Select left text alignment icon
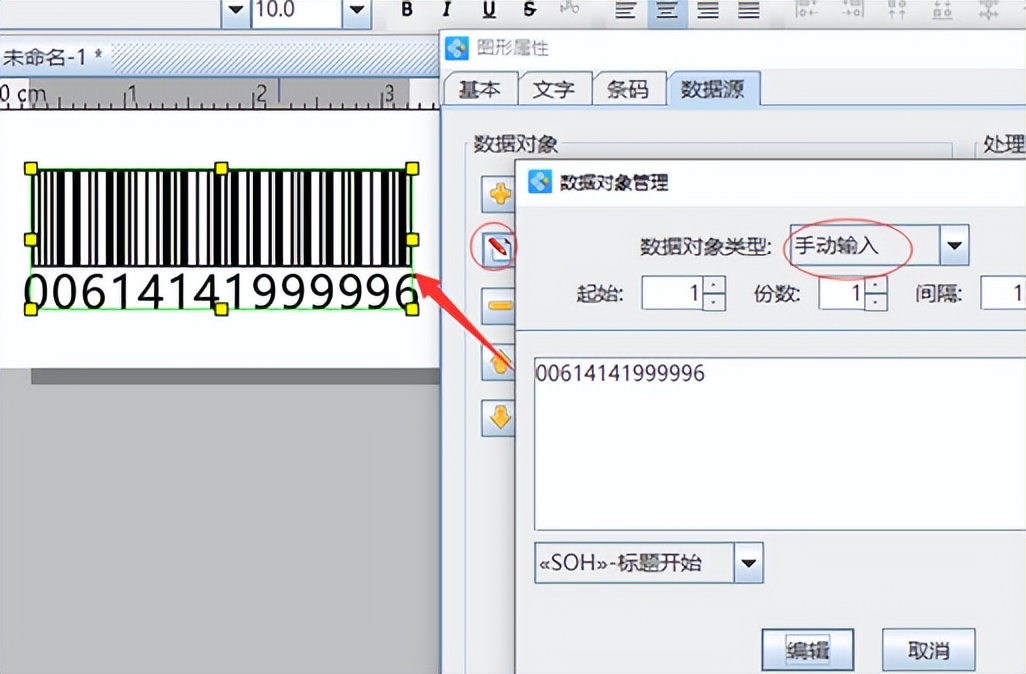The image size is (1026, 674). [625, 10]
